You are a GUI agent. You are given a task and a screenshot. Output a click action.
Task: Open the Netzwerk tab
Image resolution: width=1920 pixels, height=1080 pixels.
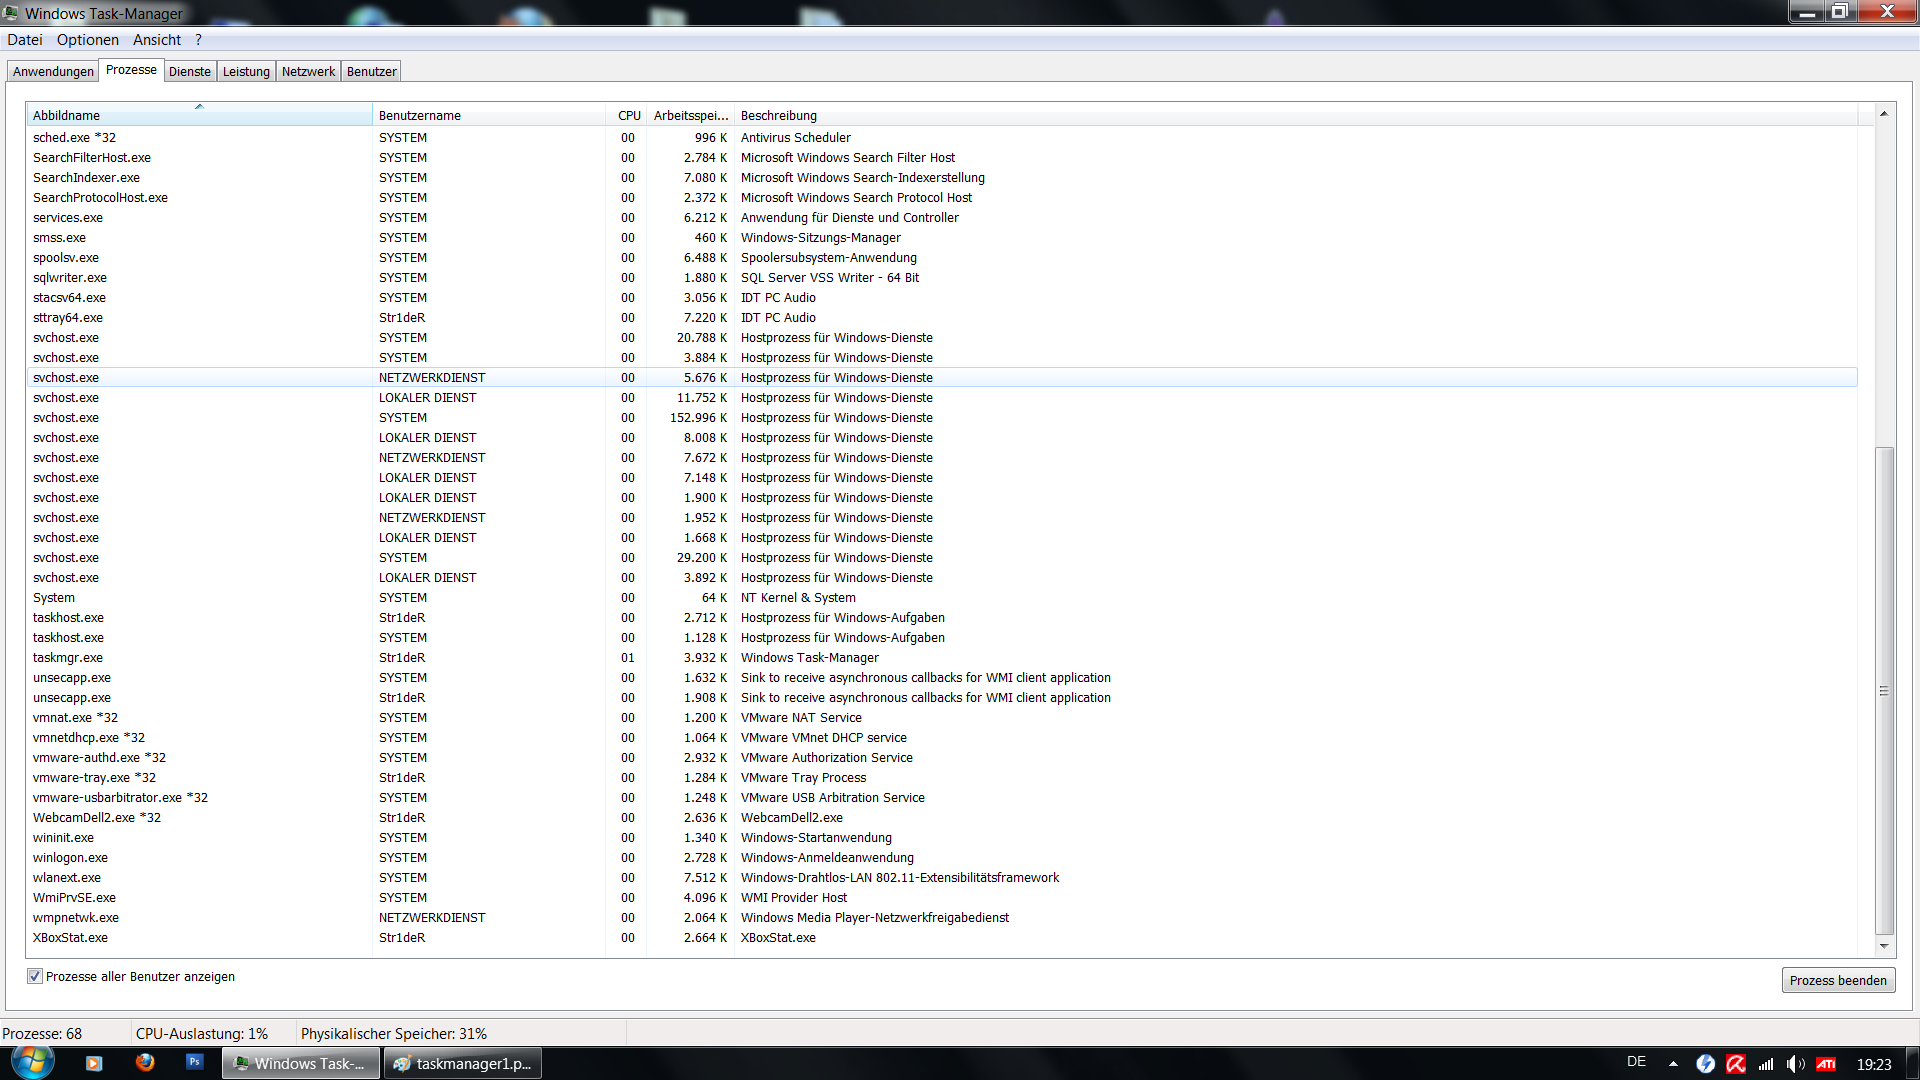(308, 72)
